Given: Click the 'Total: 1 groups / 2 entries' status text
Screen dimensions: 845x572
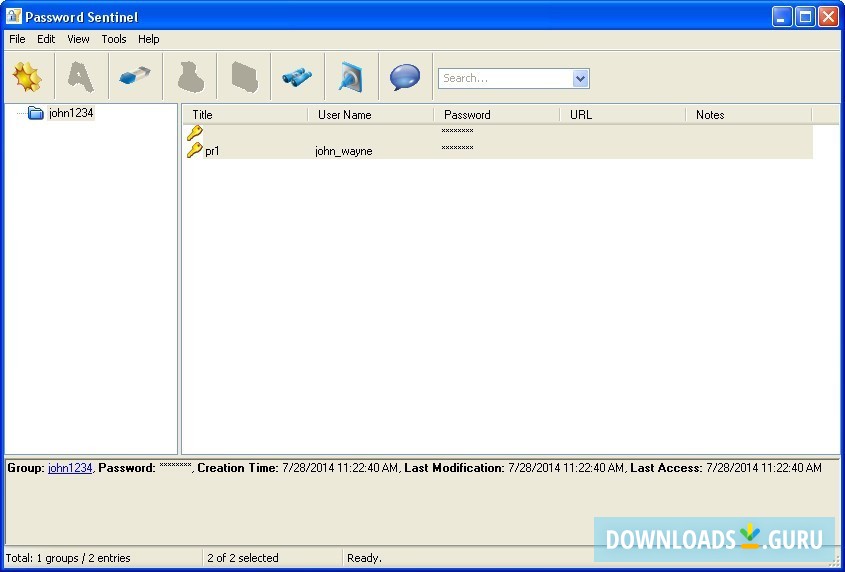Looking at the screenshot, I should click(68, 558).
